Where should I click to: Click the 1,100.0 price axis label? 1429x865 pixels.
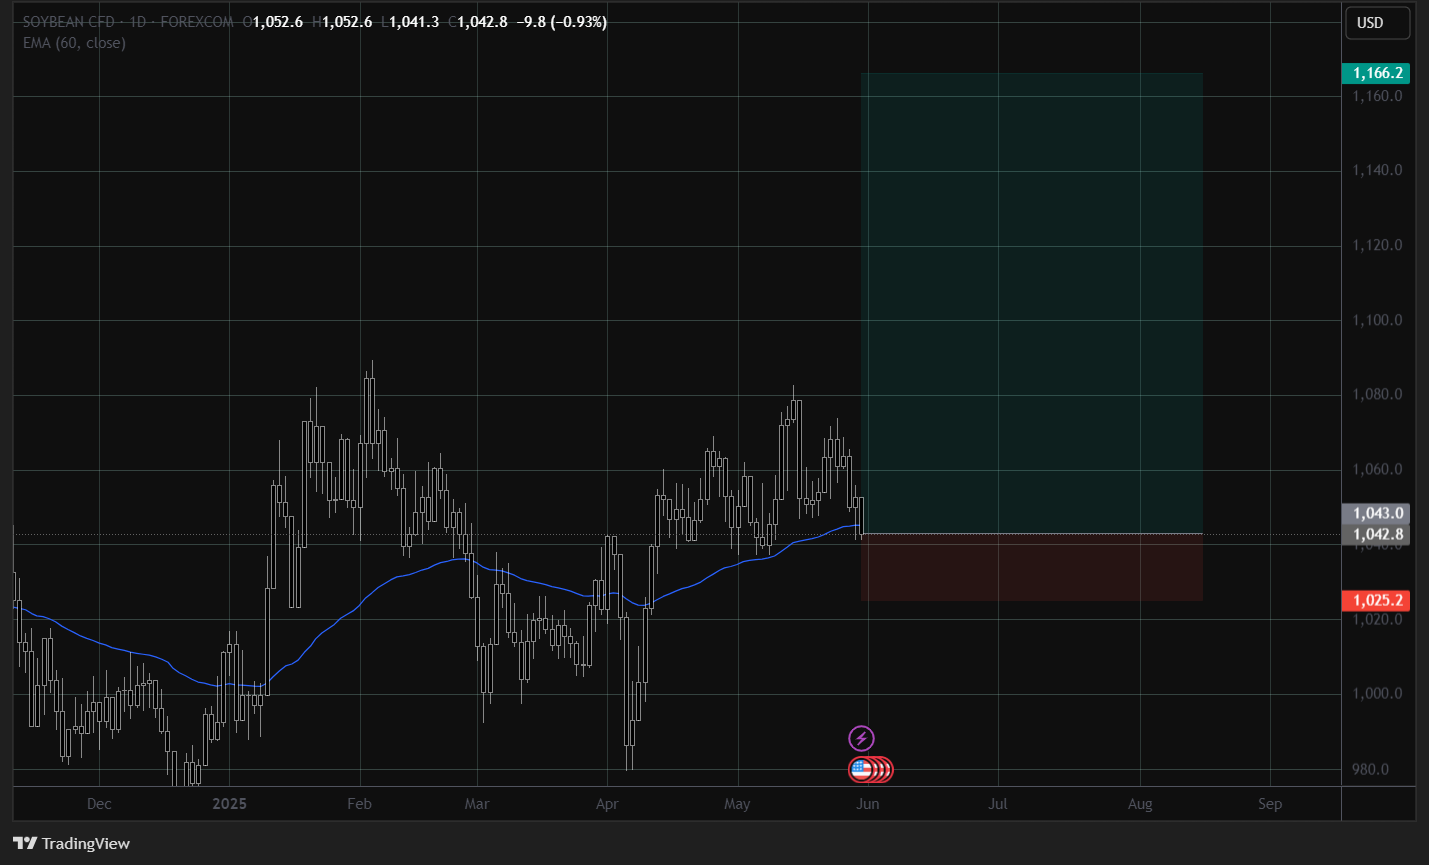point(1377,320)
